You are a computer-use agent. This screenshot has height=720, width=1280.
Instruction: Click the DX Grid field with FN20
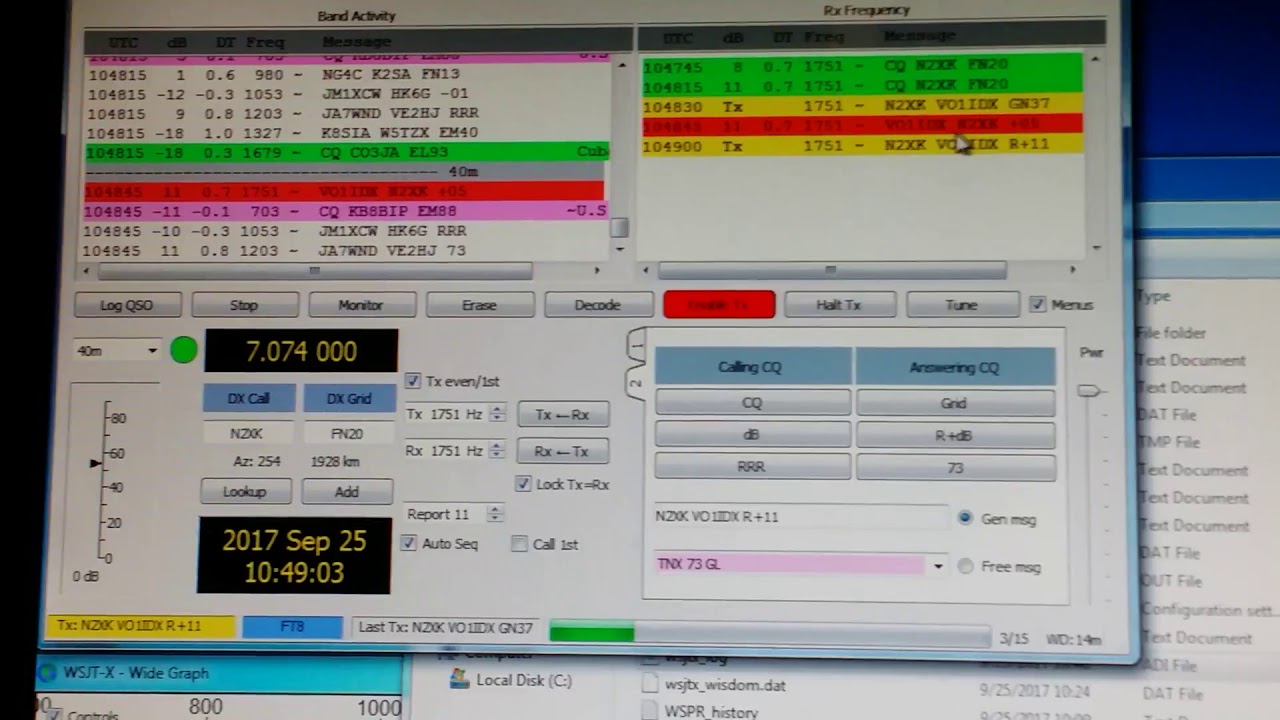click(347, 434)
